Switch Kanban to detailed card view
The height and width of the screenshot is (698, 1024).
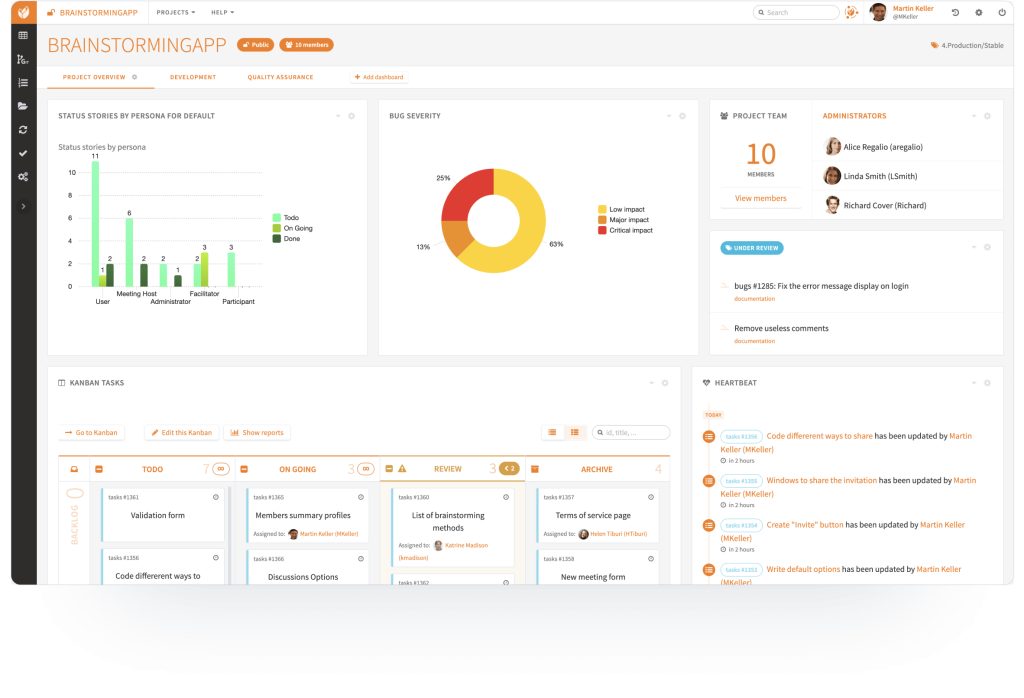(575, 432)
